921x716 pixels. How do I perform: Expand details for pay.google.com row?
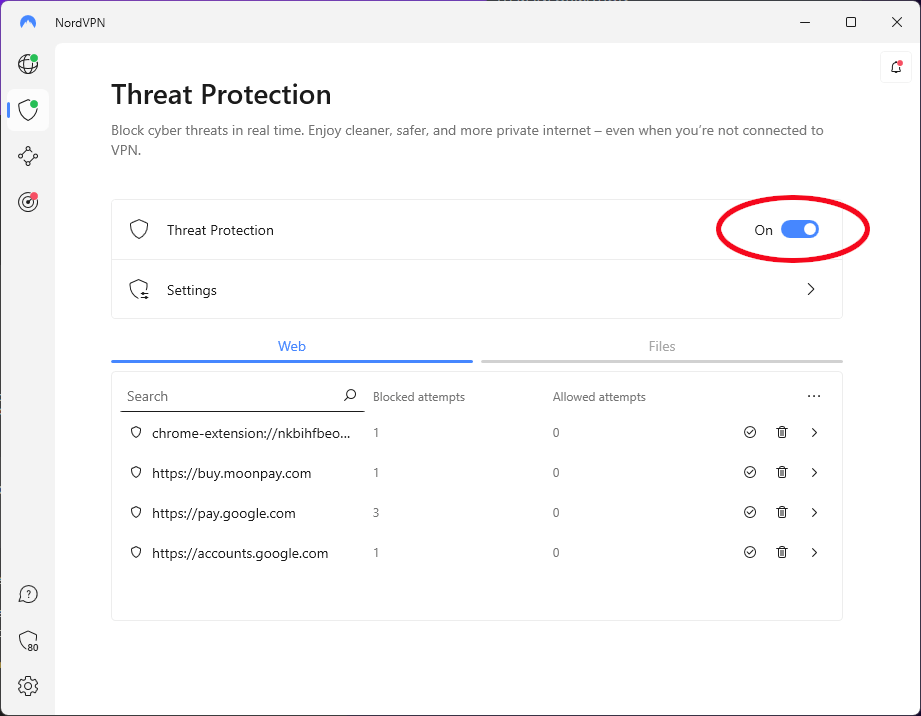pos(814,512)
